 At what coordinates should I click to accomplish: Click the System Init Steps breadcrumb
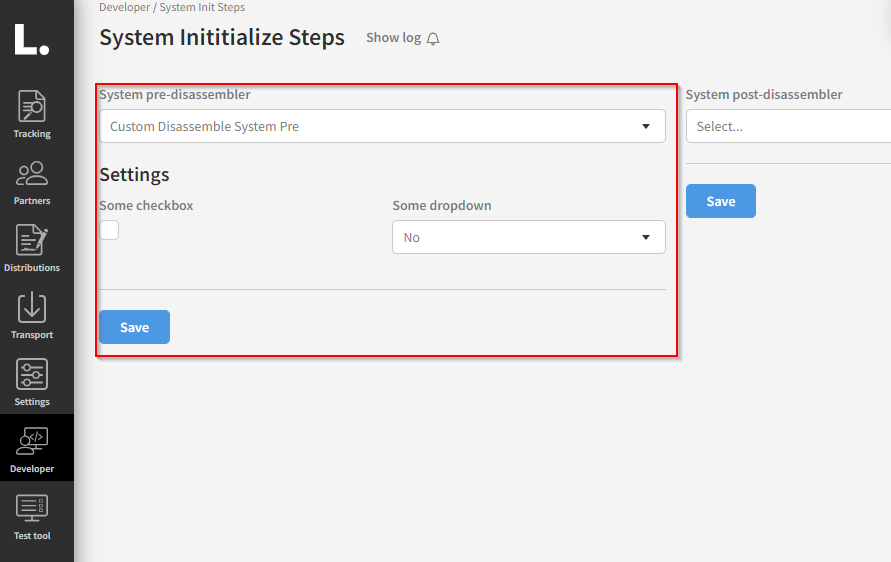click(x=202, y=7)
